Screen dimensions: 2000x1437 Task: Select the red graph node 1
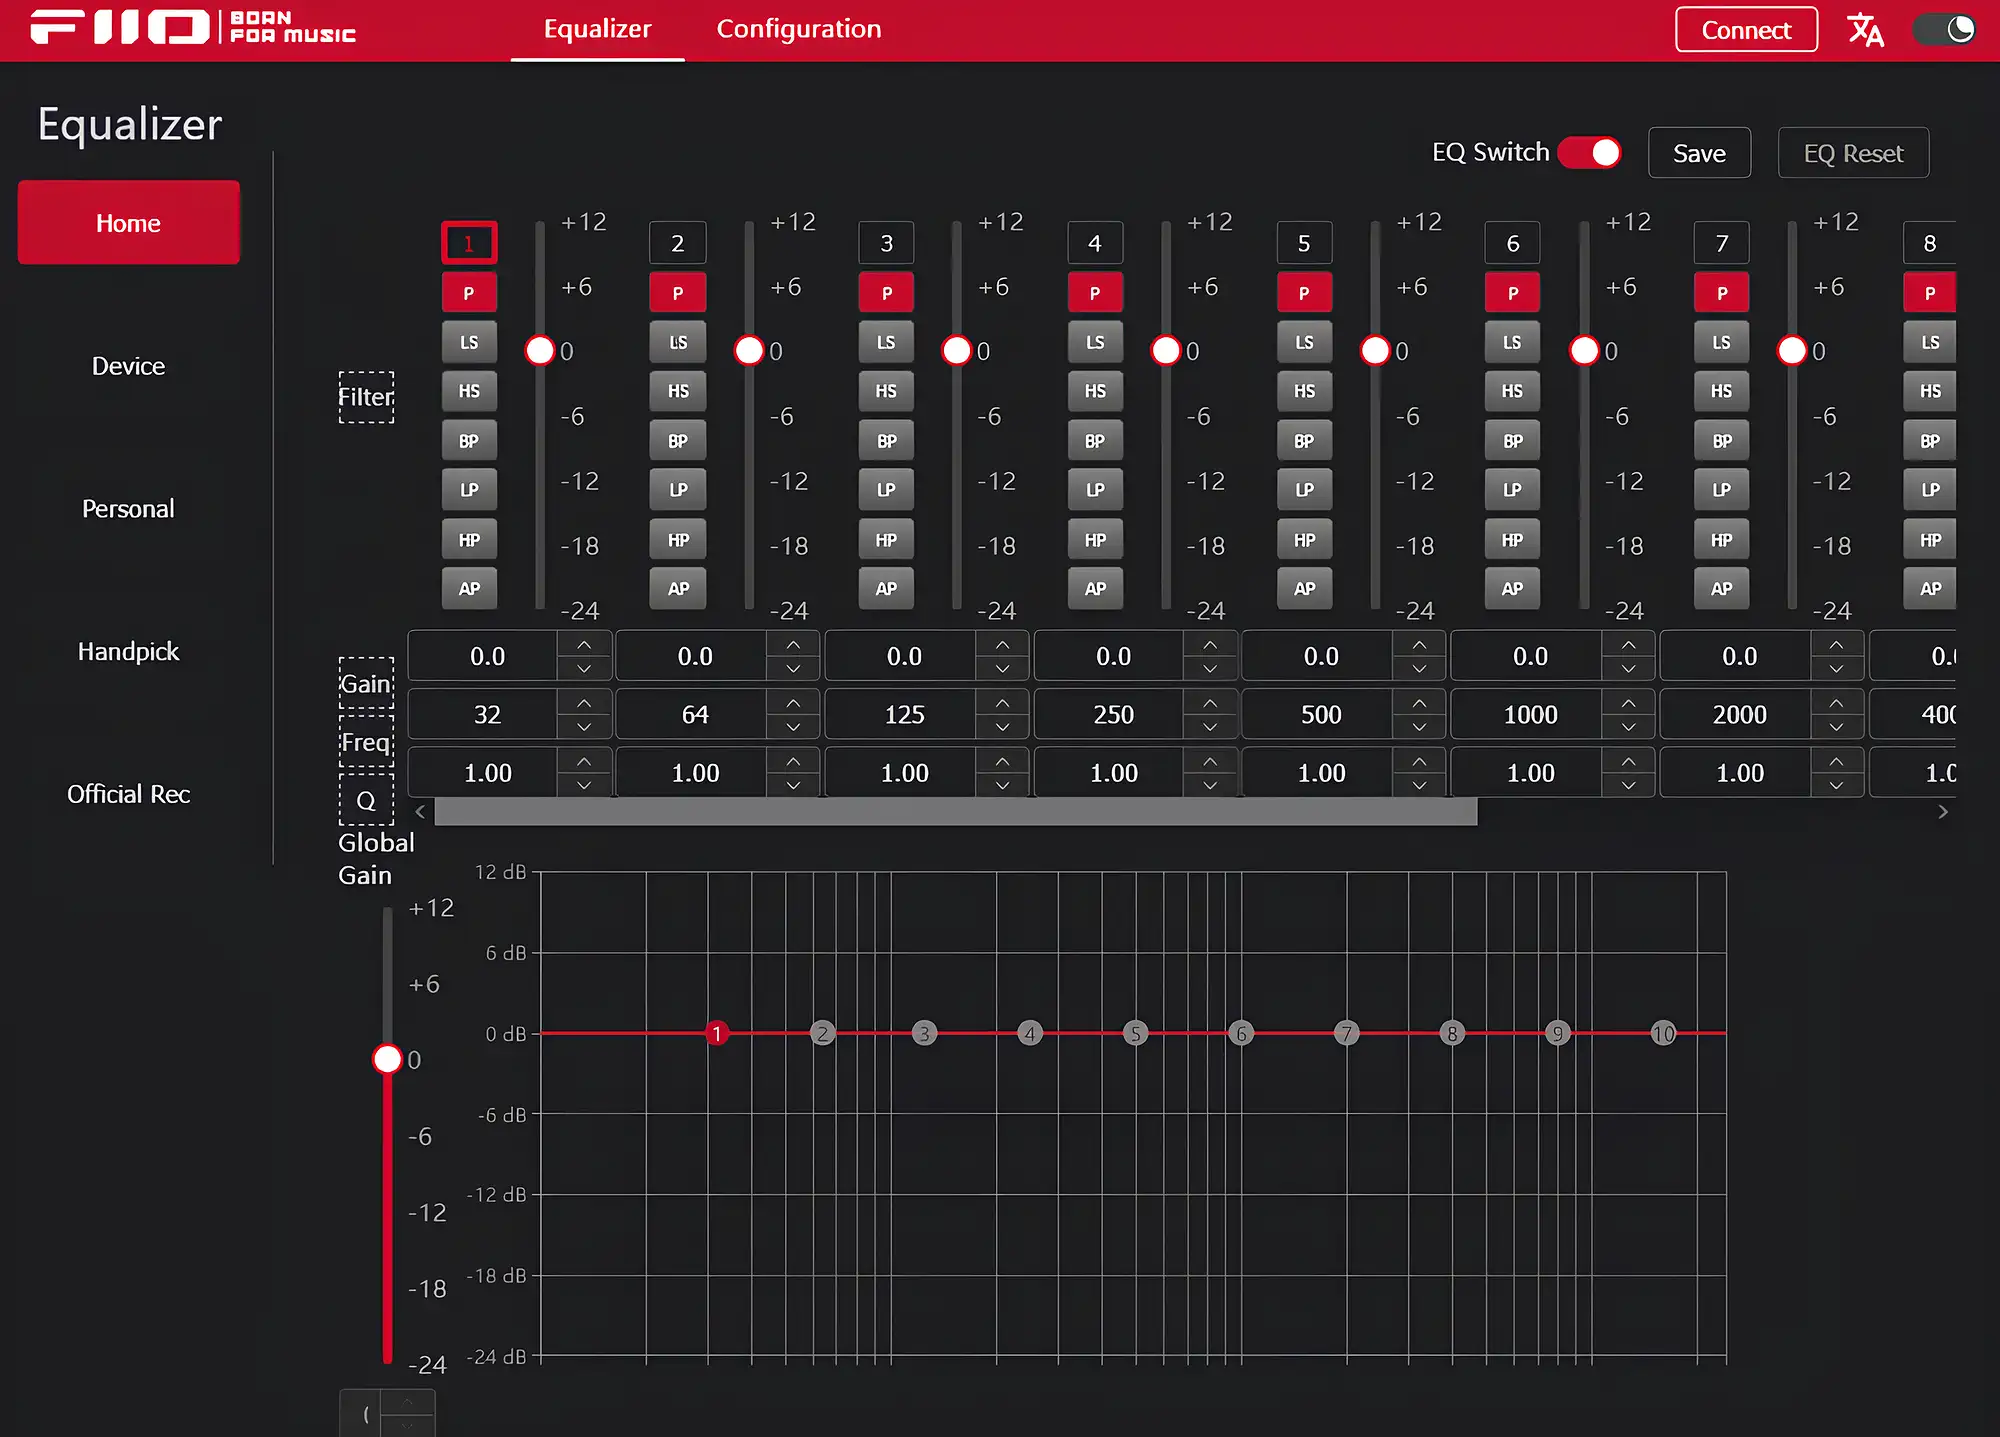716,1033
